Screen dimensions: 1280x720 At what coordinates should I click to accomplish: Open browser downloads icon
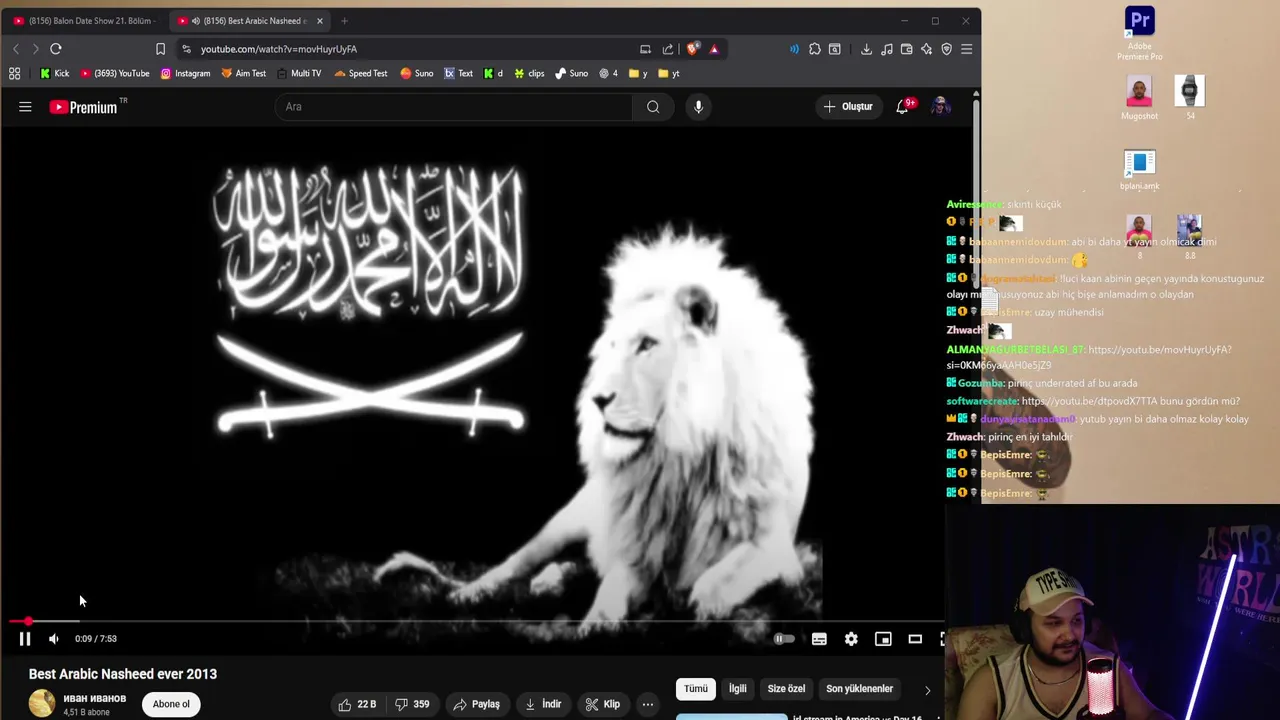tap(866, 49)
